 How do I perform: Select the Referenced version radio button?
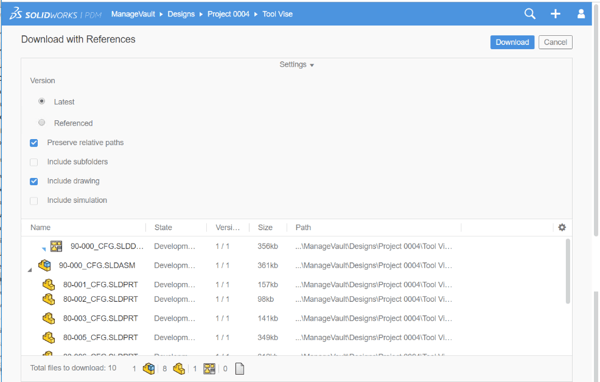pos(42,122)
